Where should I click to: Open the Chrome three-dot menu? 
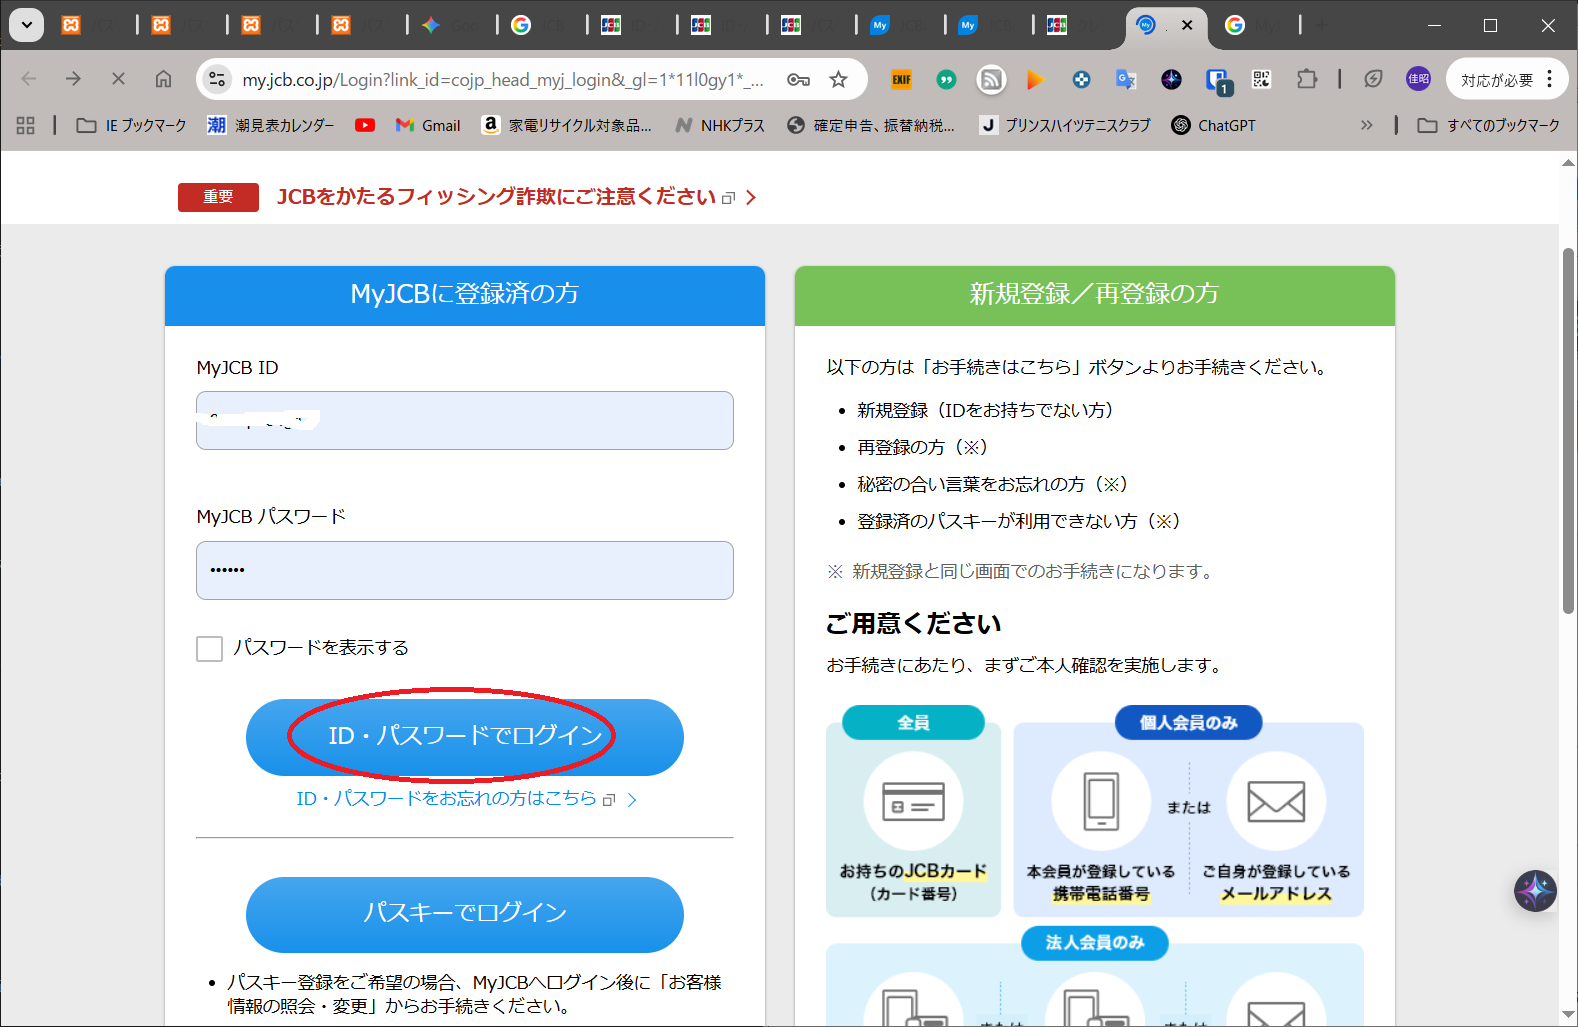1549,79
